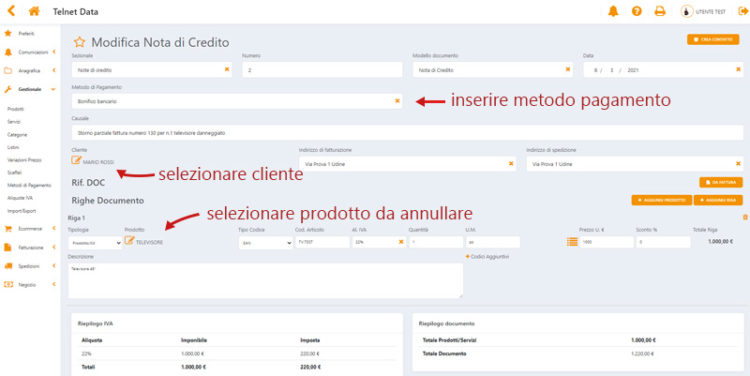Click into the Numero input field

point(322,70)
